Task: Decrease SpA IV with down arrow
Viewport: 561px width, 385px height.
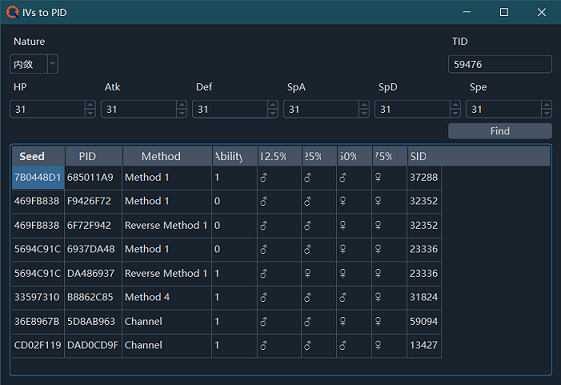Action: pos(364,113)
